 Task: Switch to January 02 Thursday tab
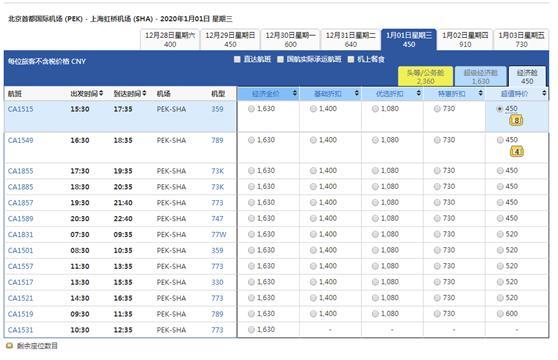(x=465, y=39)
